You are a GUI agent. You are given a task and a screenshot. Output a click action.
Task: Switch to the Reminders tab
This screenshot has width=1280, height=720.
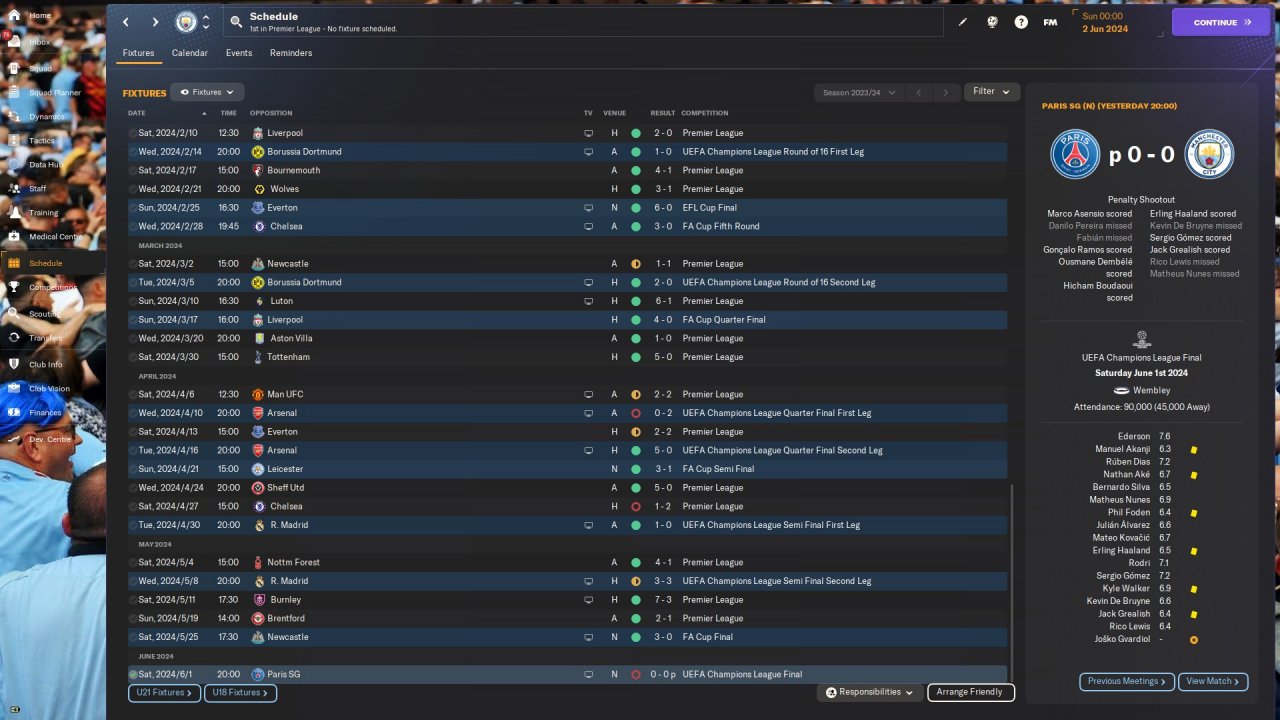click(x=291, y=53)
